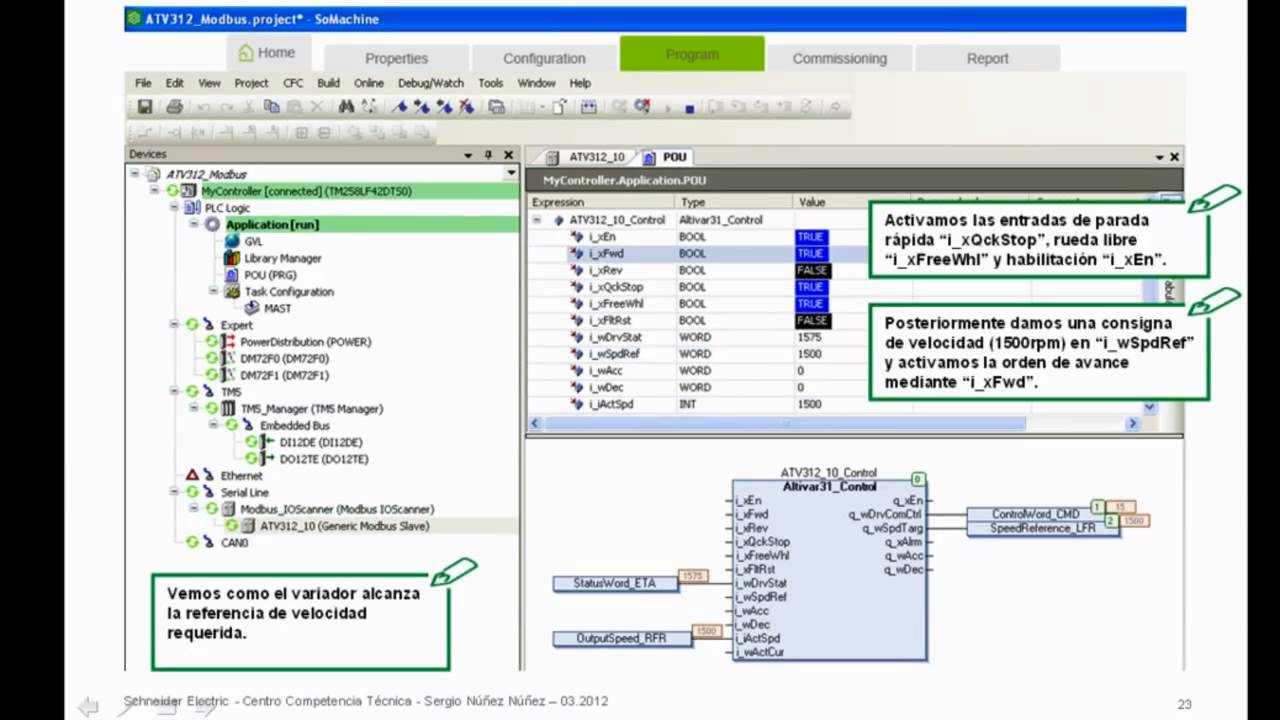
Task: Open the CFC menu
Action: (x=293, y=83)
